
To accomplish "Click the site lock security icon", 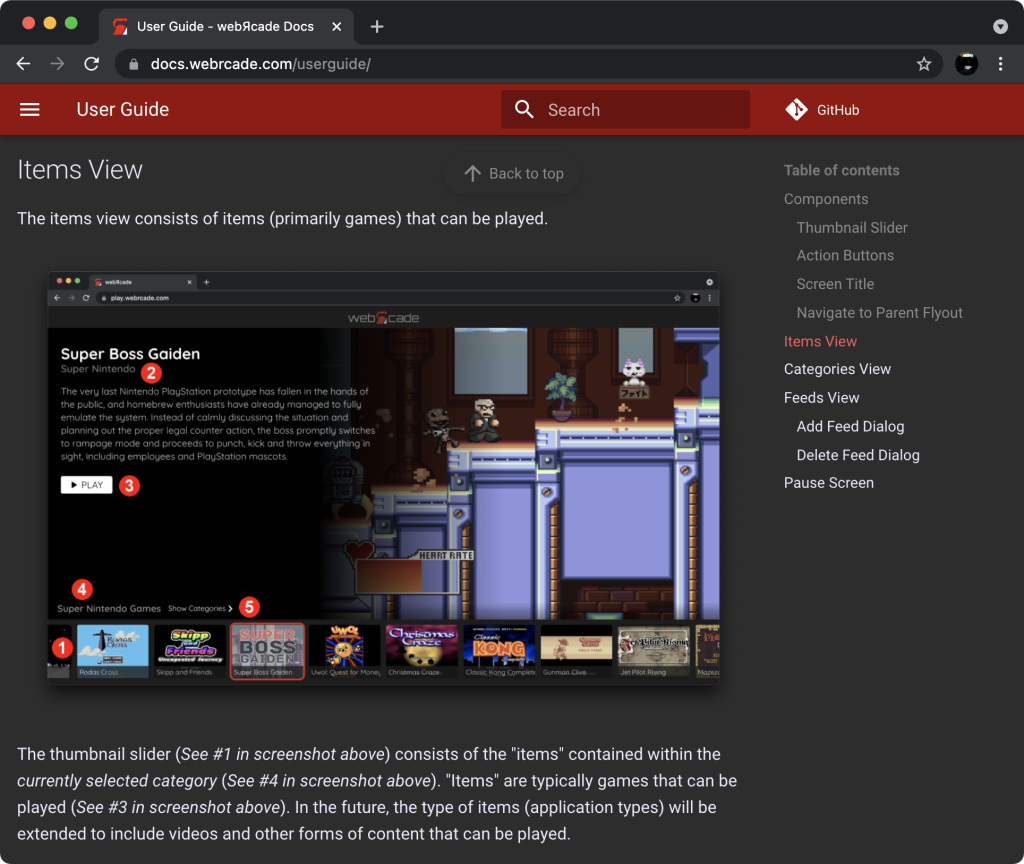I will pos(134,64).
